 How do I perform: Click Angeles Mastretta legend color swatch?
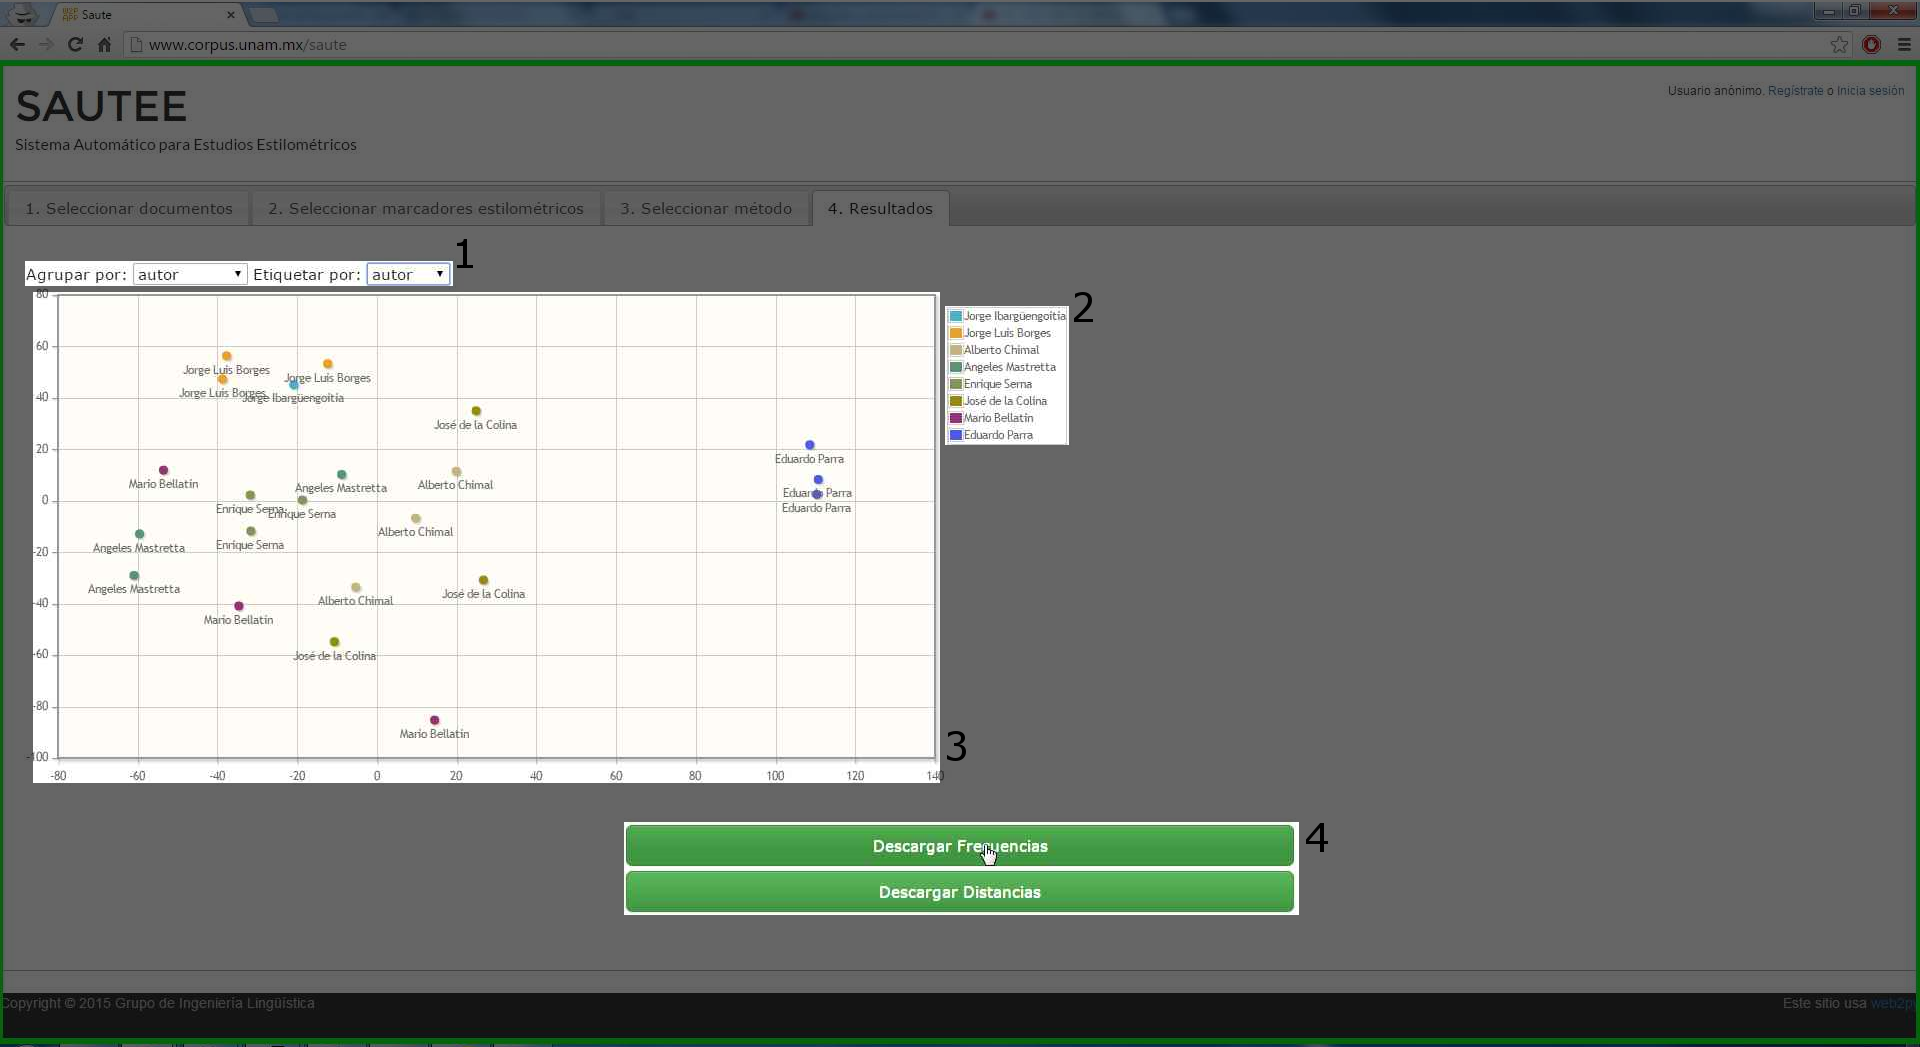[x=955, y=367]
